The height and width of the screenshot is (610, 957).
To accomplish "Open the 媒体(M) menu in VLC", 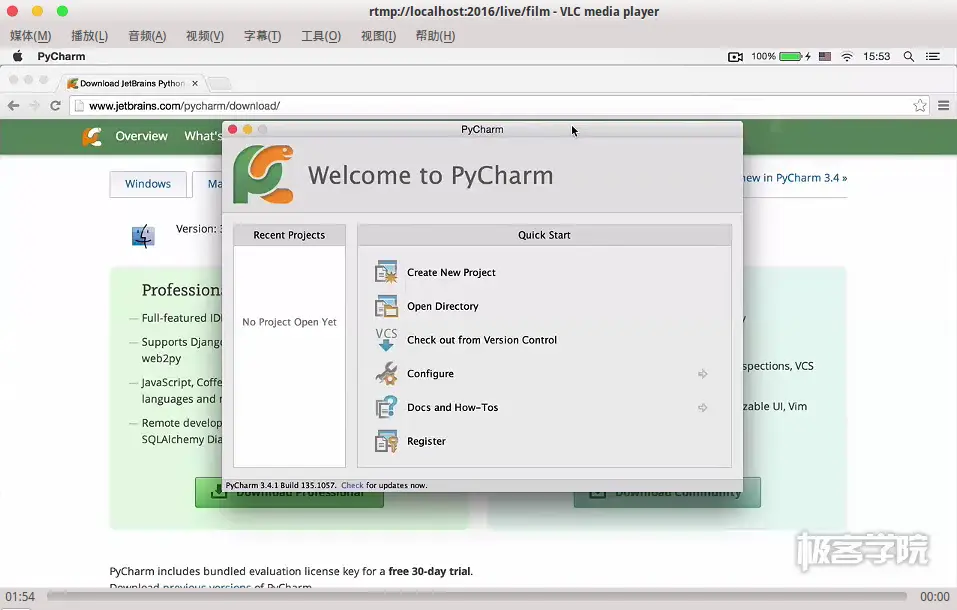I will coord(31,36).
